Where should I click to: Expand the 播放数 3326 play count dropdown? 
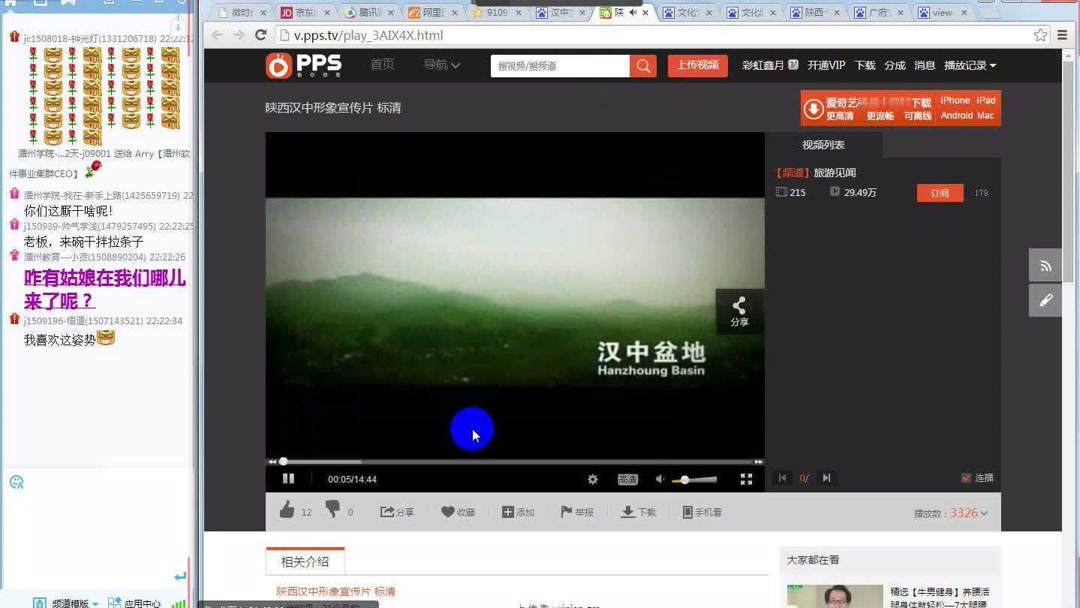point(985,511)
